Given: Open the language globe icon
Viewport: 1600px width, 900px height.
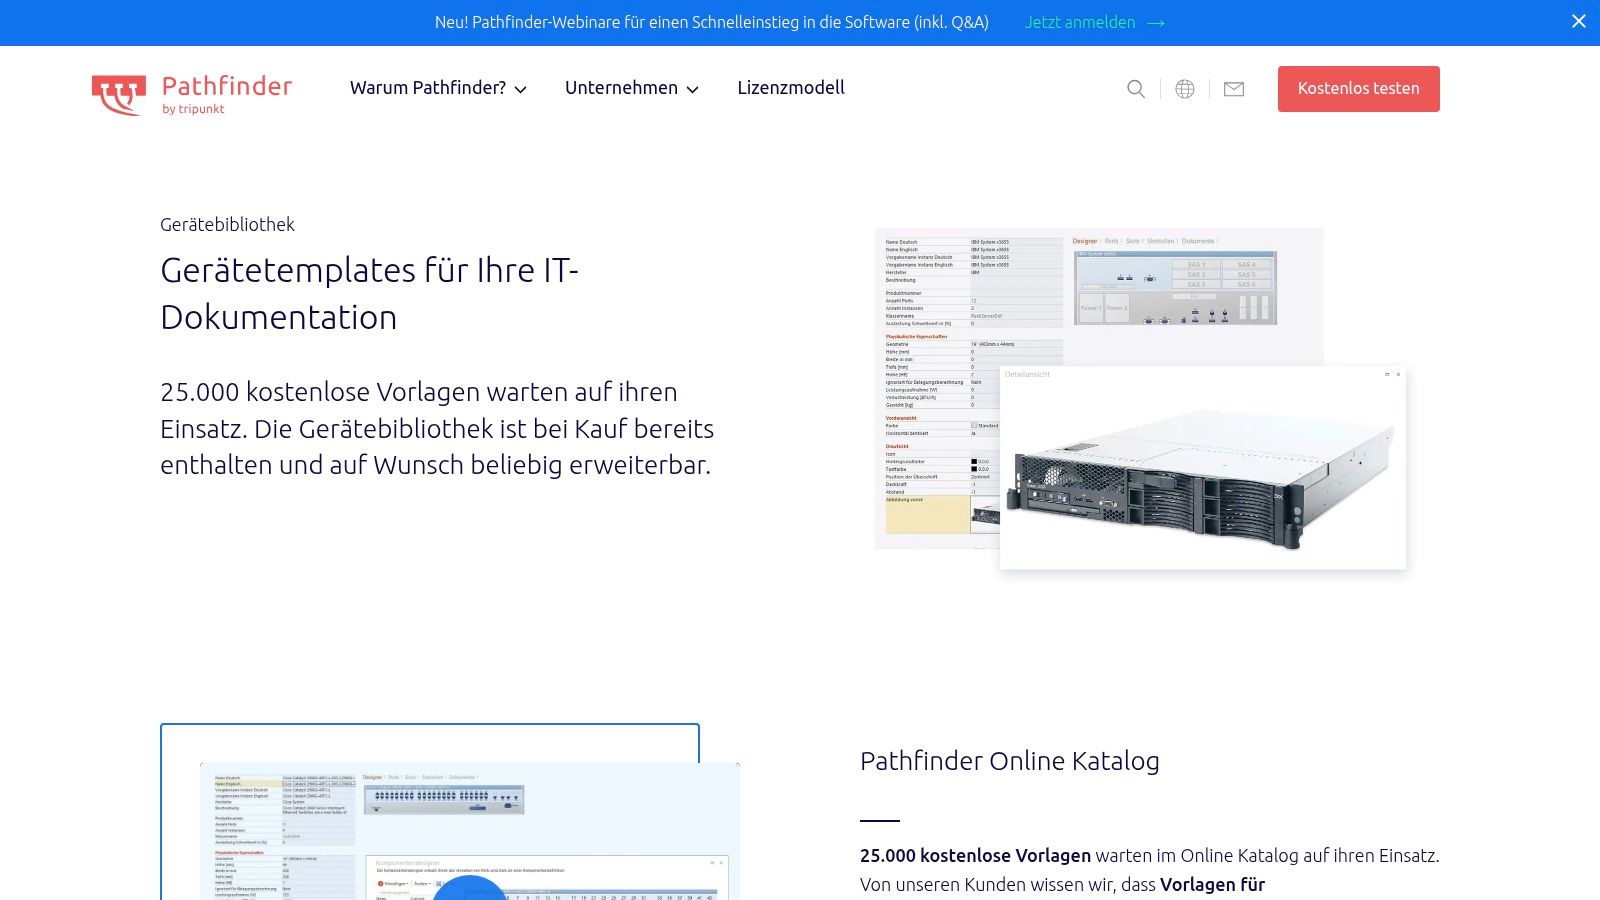Looking at the screenshot, I should point(1185,89).
